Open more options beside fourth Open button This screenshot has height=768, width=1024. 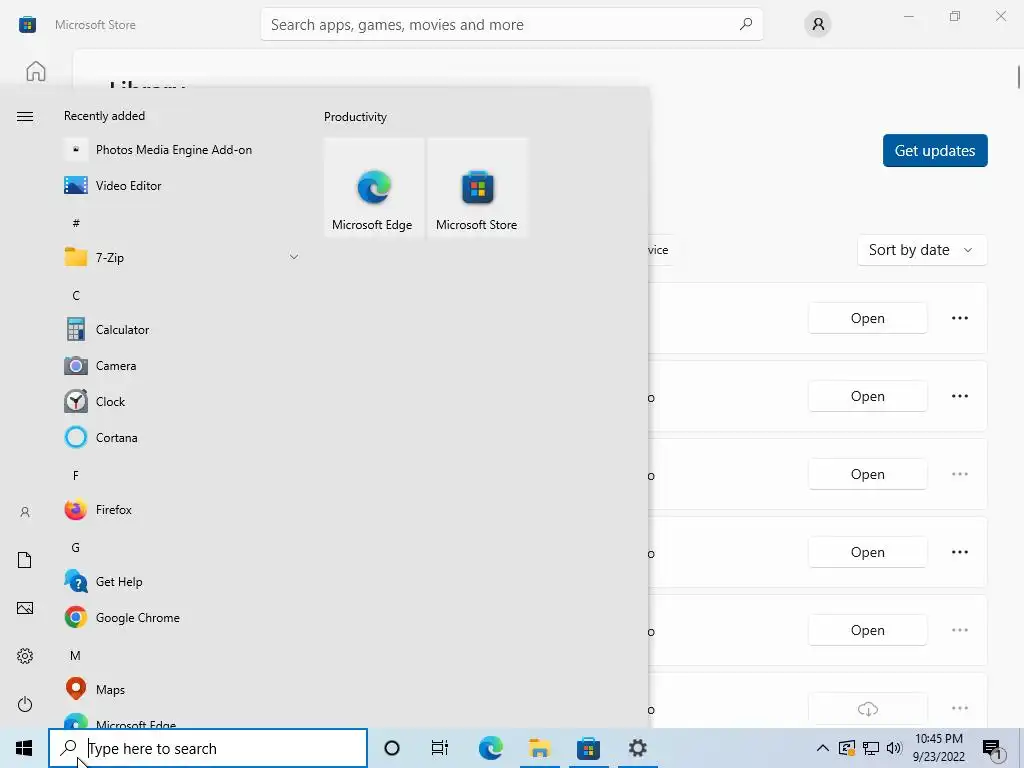(x=960, y=552)
